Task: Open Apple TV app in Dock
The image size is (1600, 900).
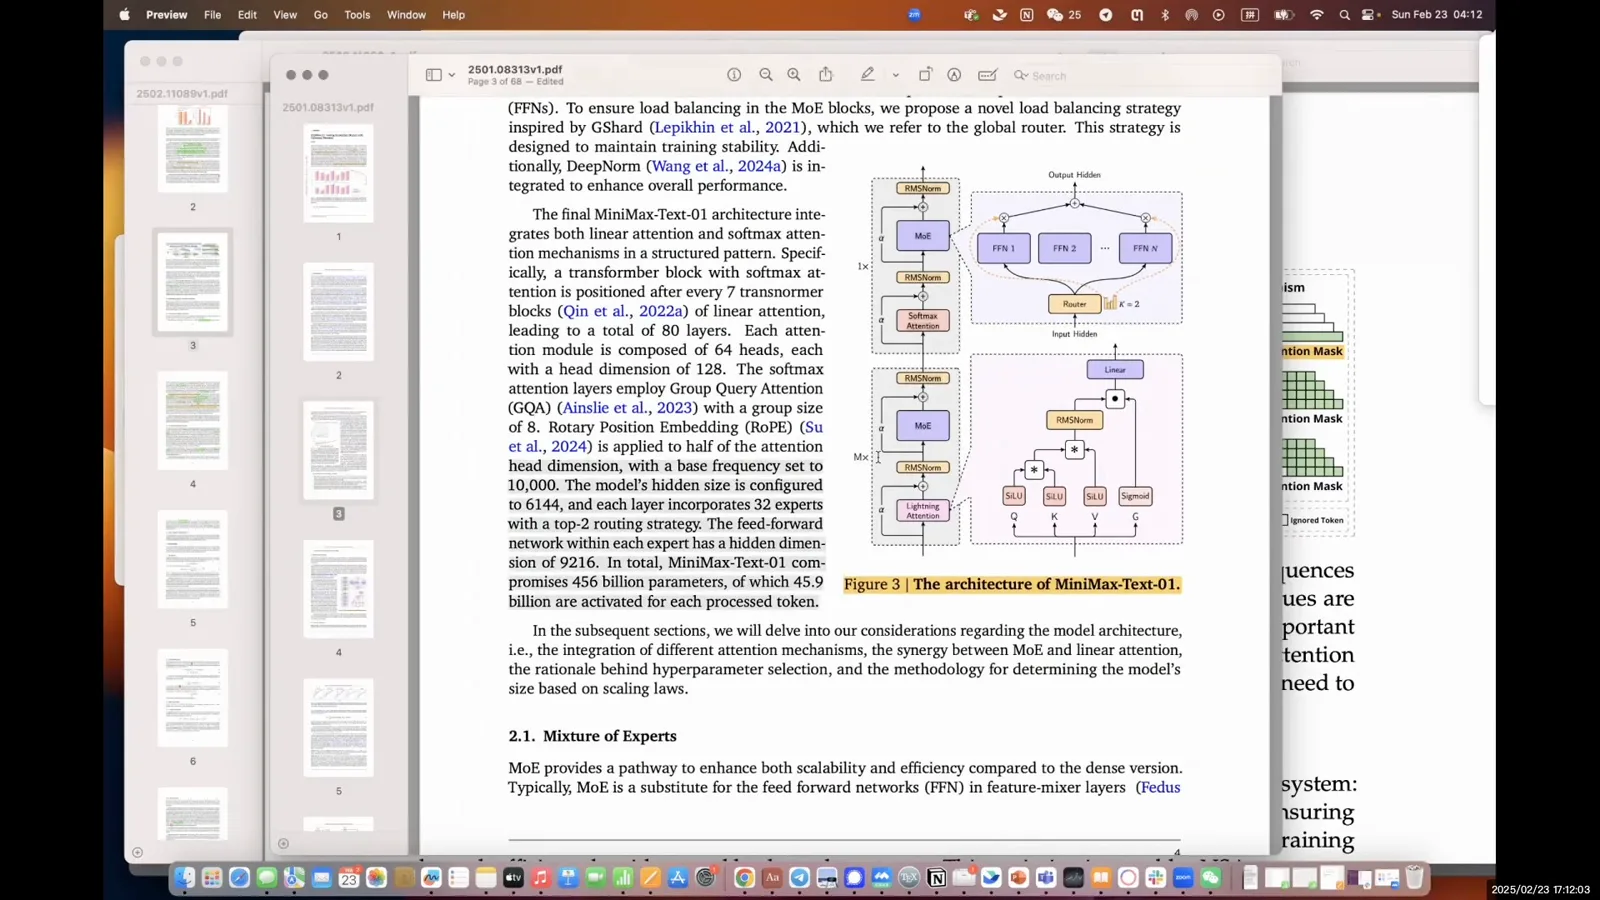Action: point(513,878)
